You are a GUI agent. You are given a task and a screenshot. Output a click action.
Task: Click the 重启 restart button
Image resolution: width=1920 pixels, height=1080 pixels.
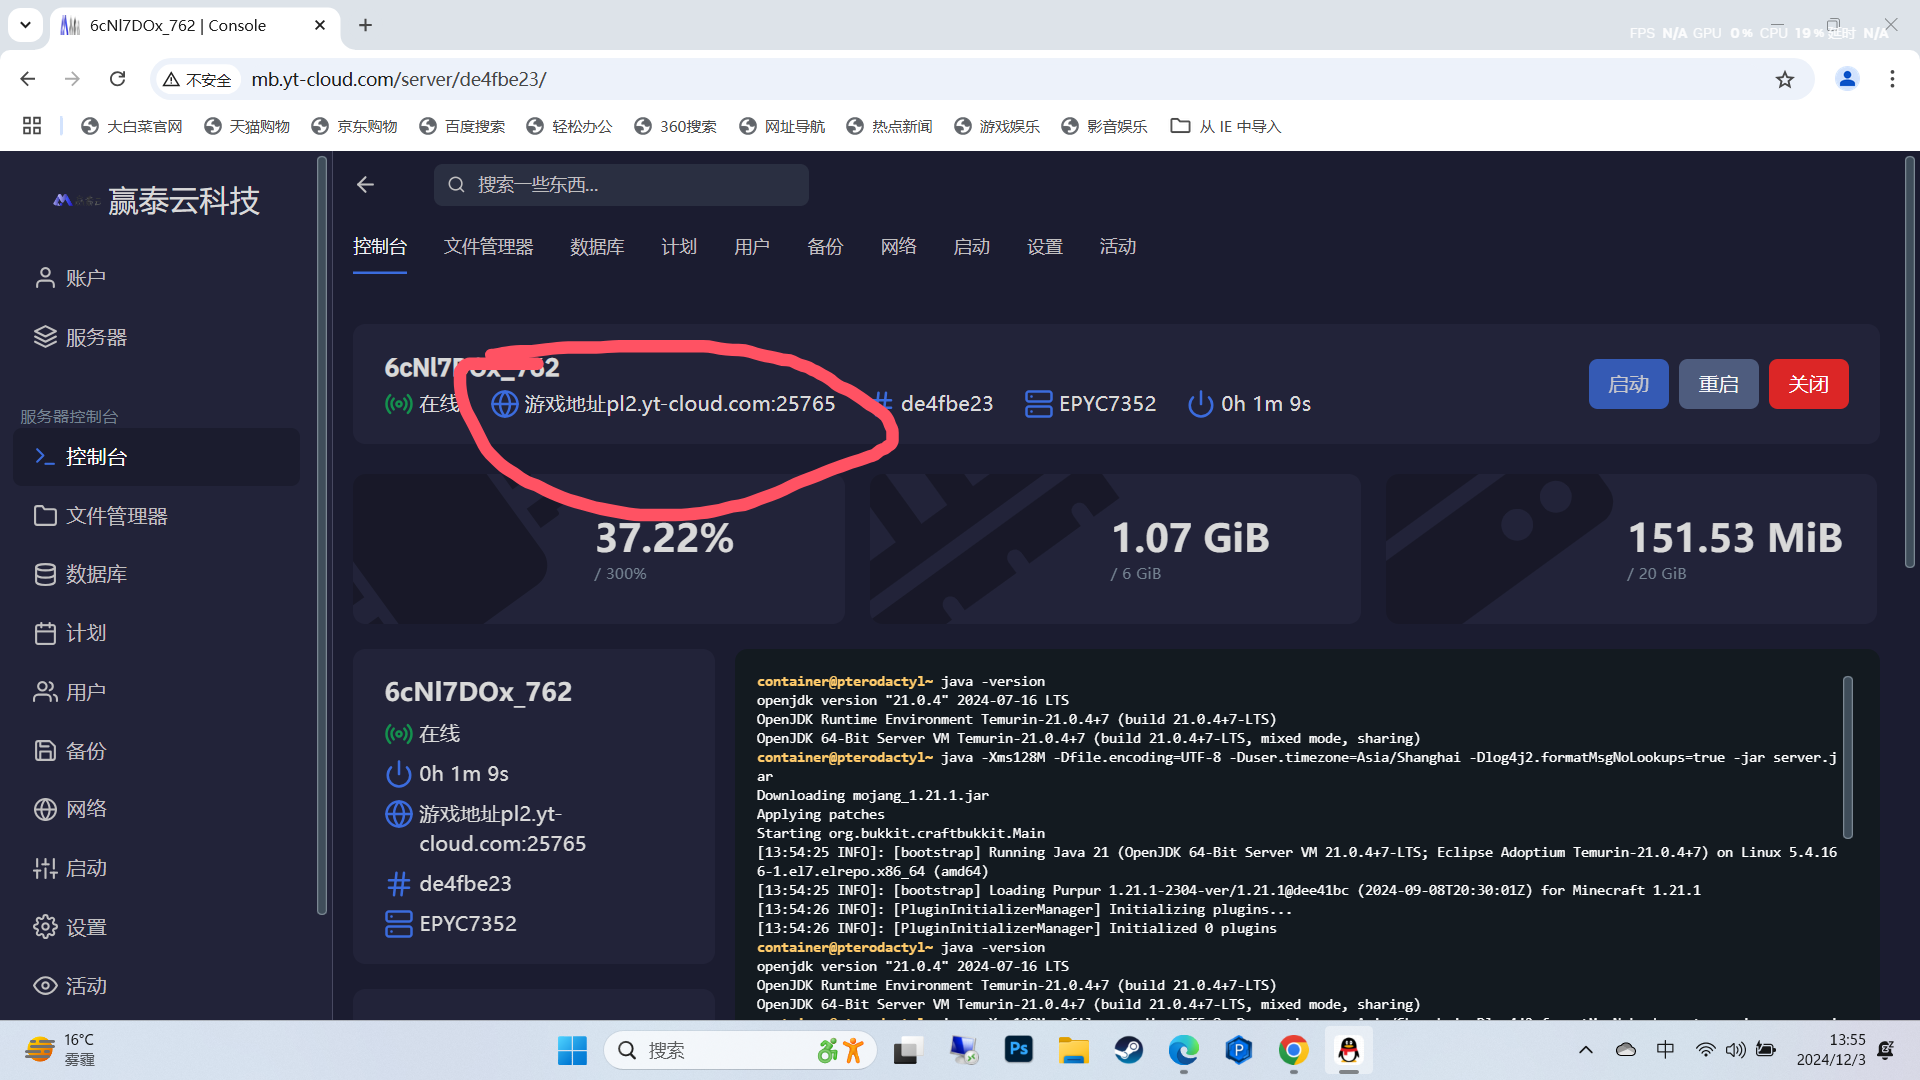(x=1718, y=384)
